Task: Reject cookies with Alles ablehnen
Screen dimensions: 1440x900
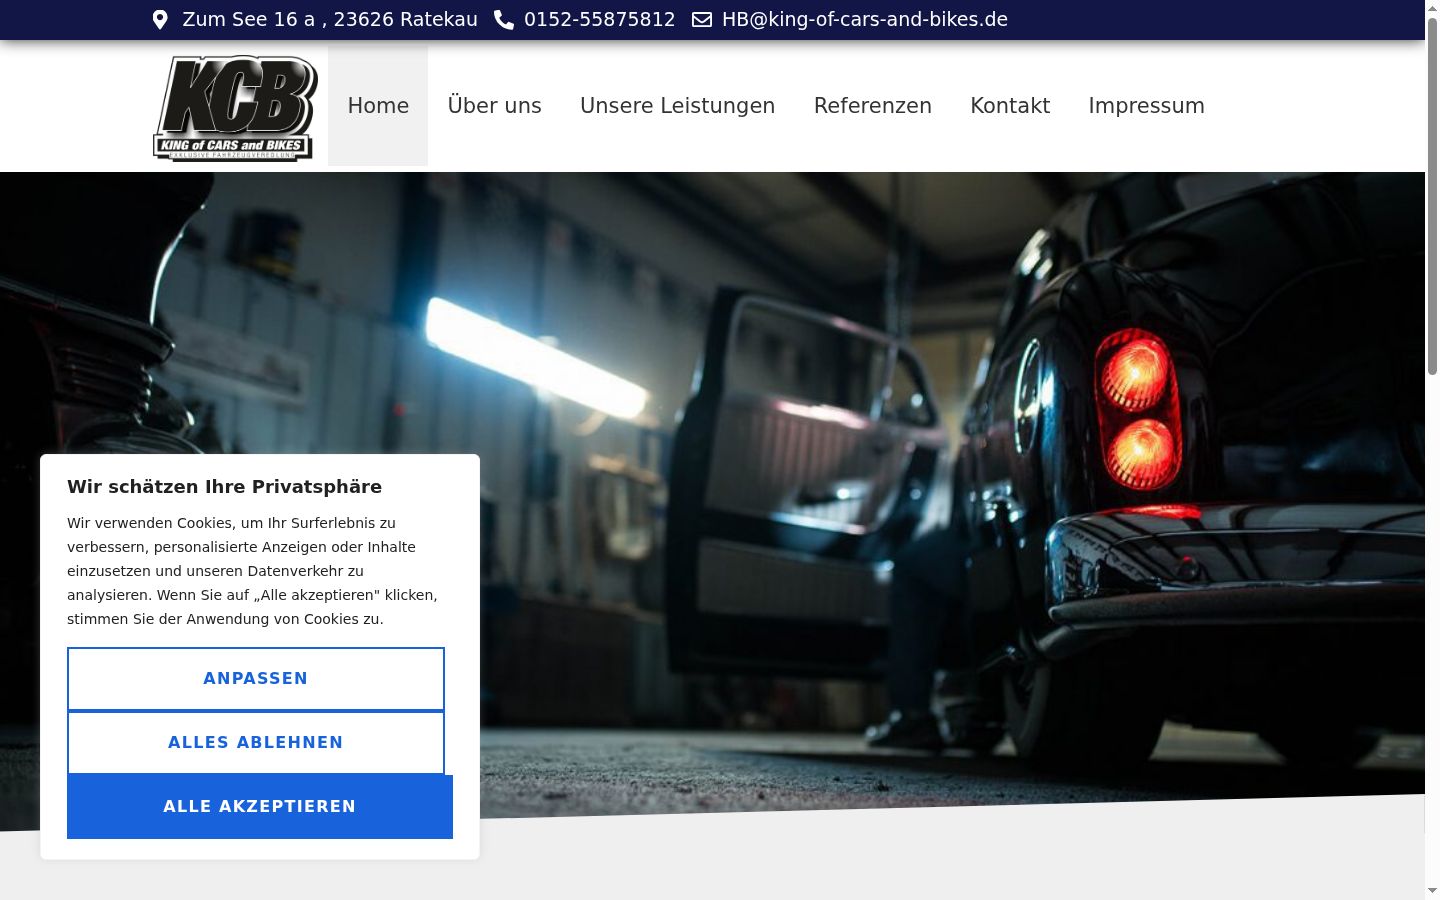Action: 256,743
